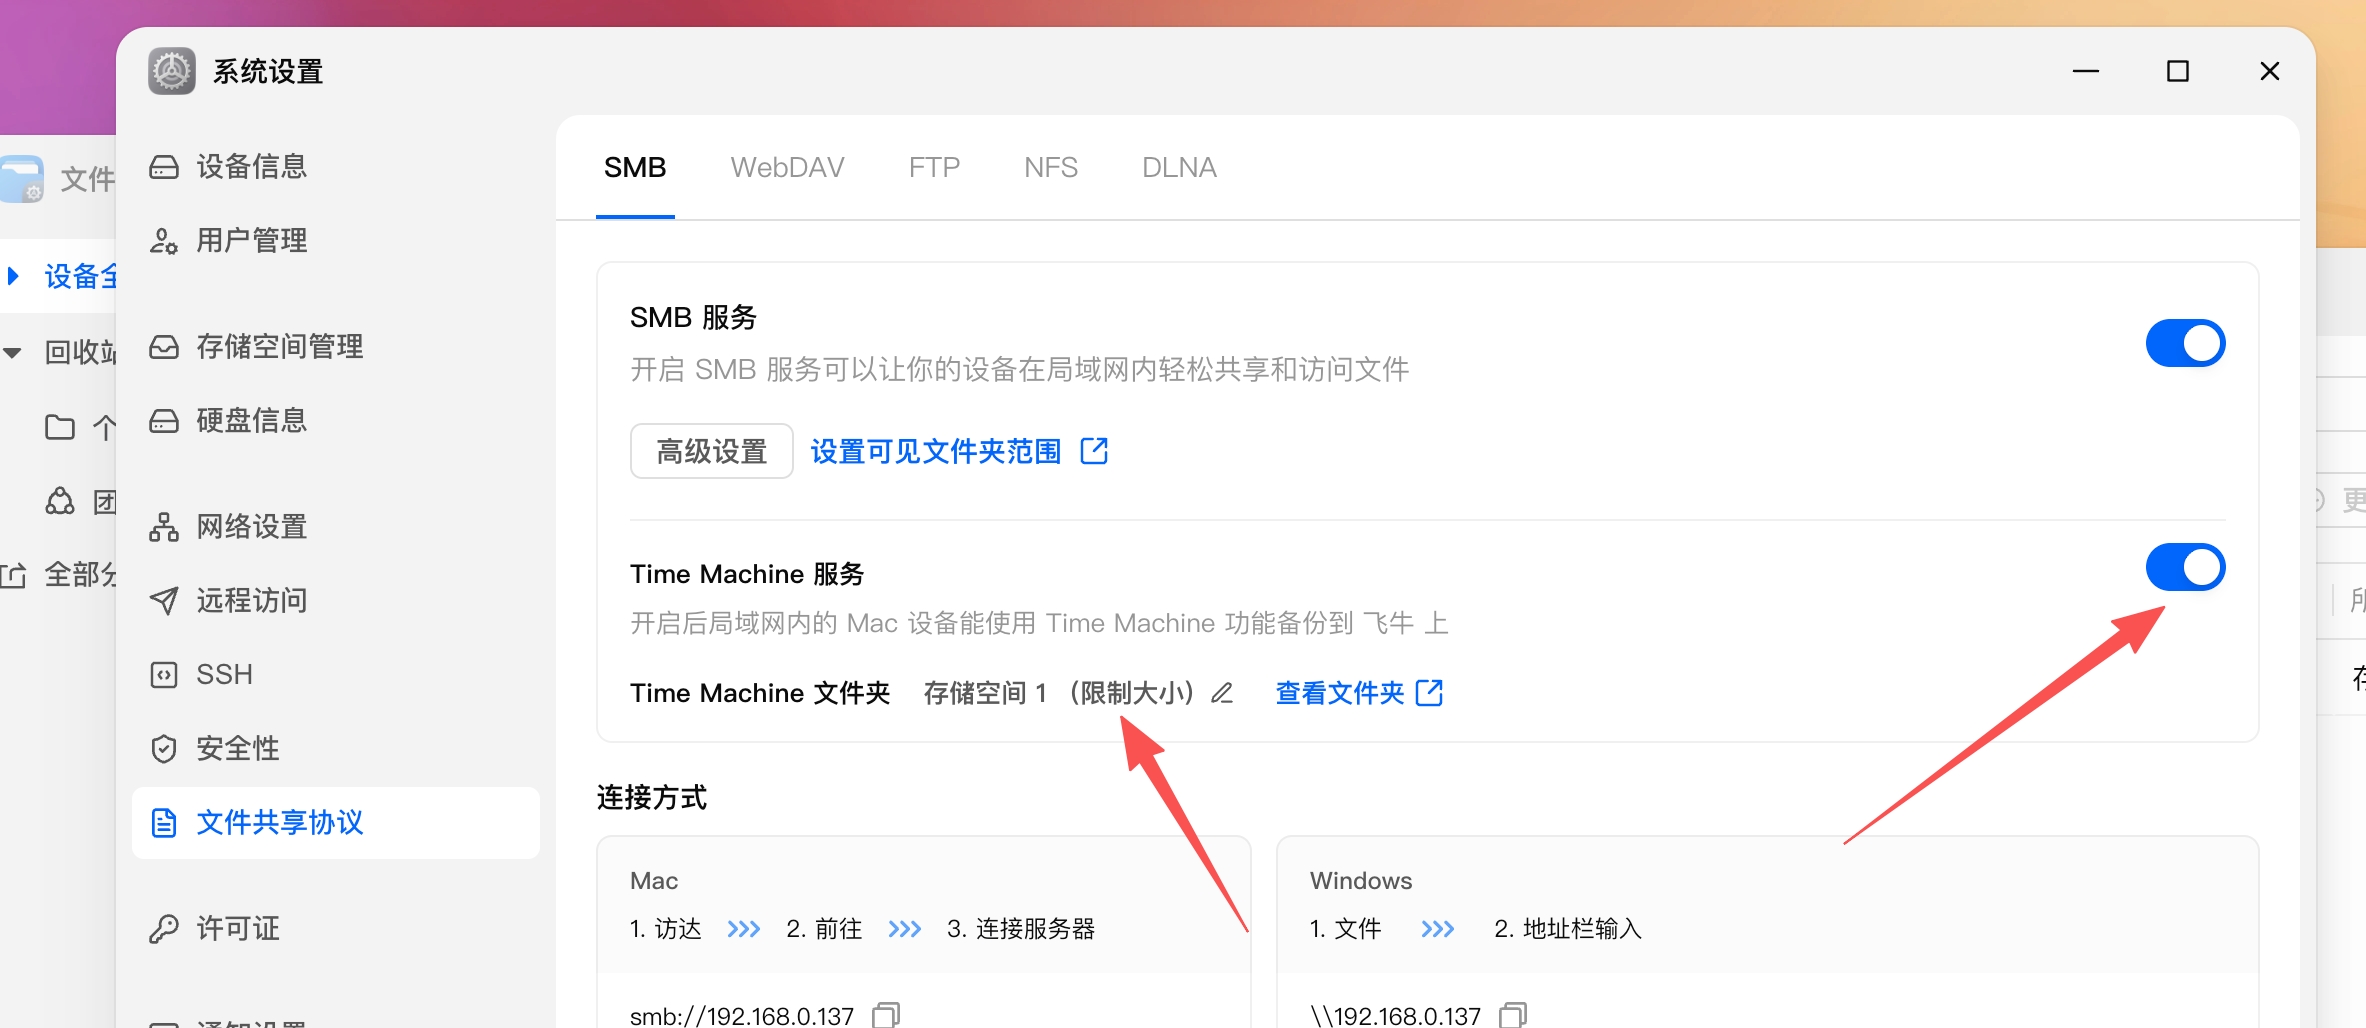The width and height of the screenshot is (2366, 1028).
Task: Select the NFS tab
Action: (1051, 167)
